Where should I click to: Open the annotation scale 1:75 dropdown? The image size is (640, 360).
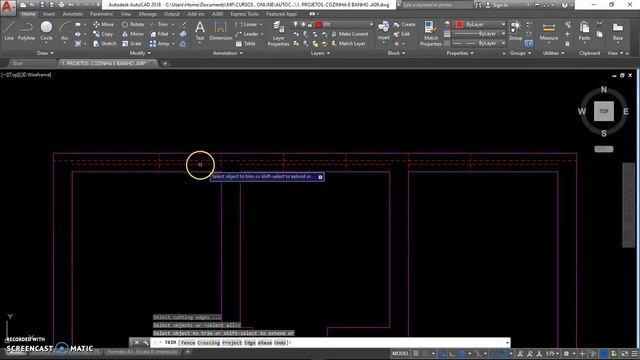coord(552,353)
